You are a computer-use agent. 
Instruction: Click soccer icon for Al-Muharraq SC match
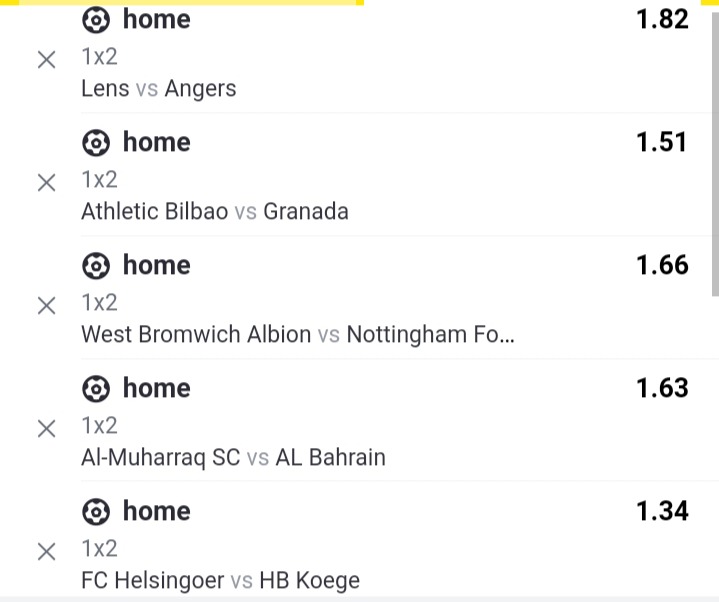click(95, 389)
